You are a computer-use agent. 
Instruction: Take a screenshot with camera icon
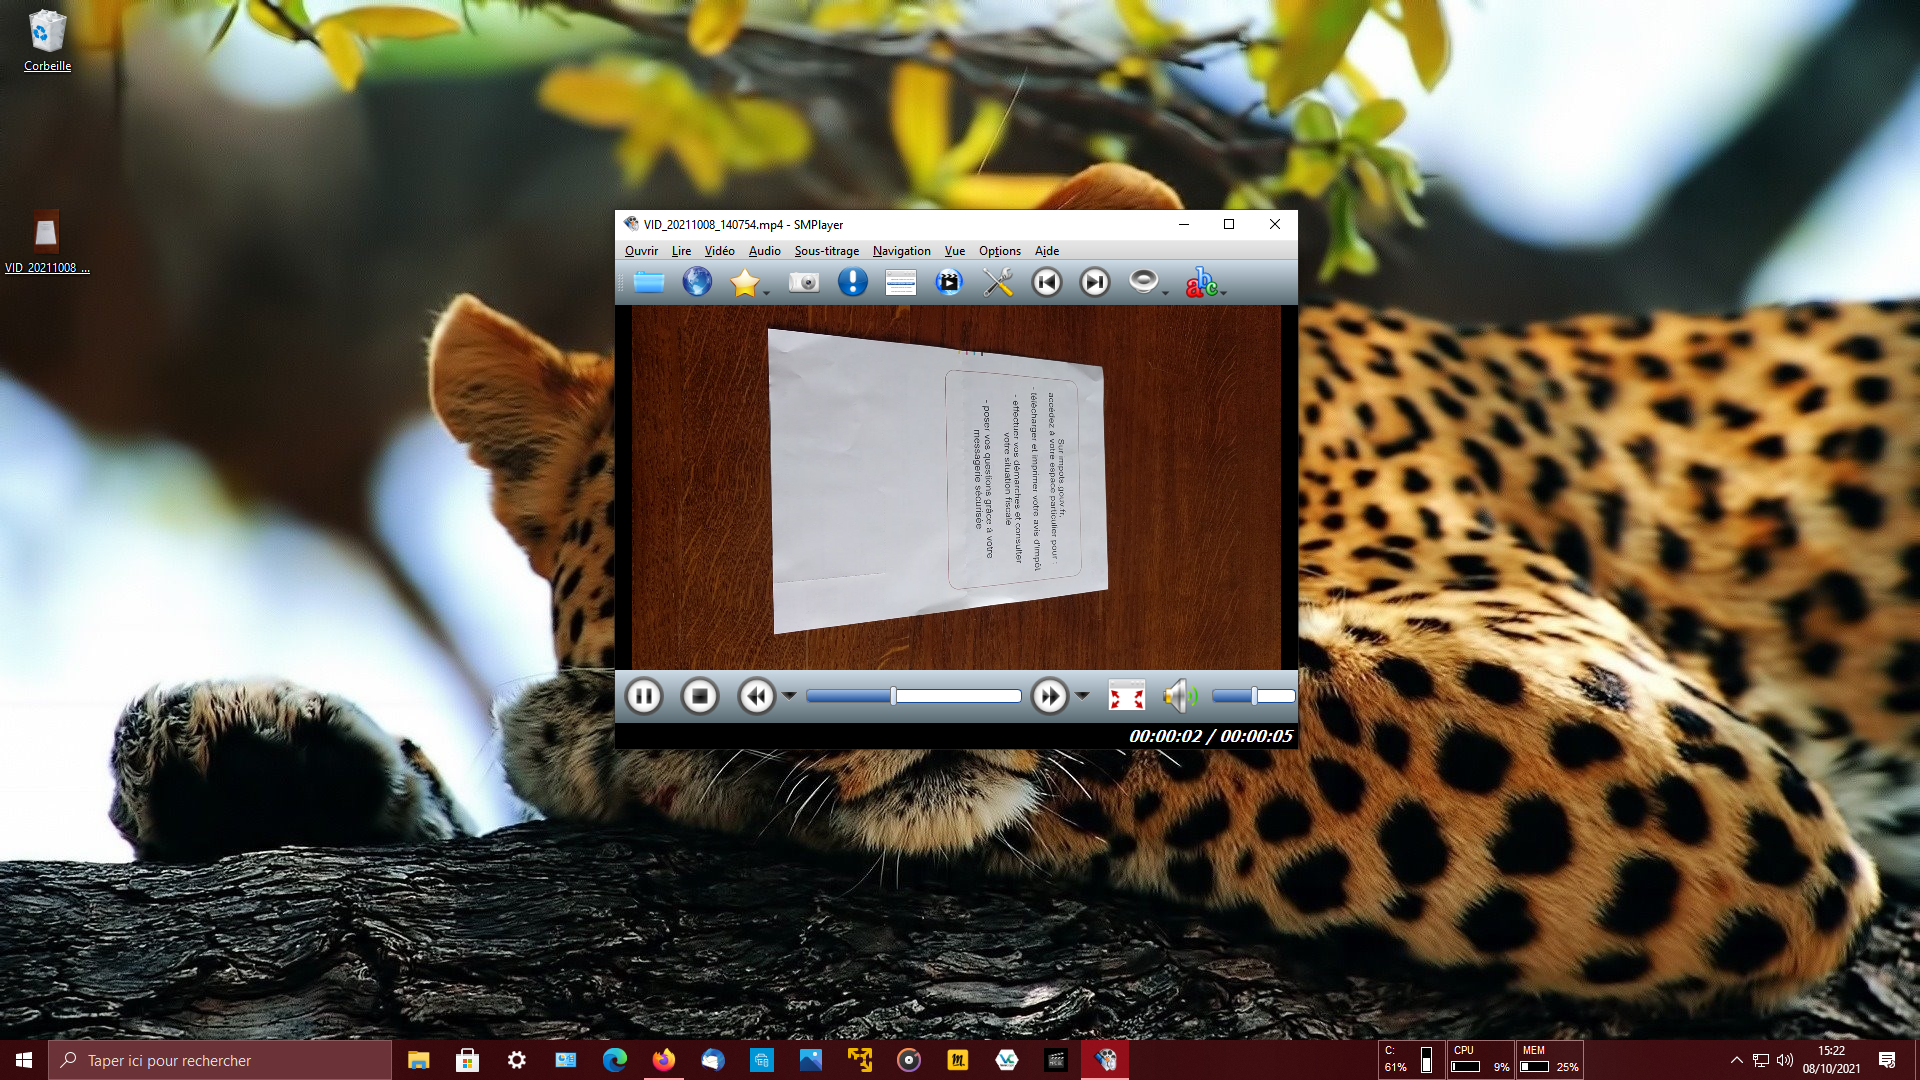(804, 283)
